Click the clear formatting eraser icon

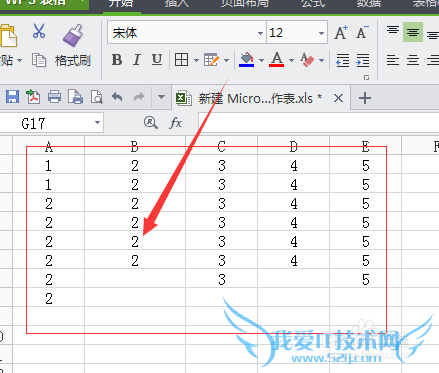[307, 60]
